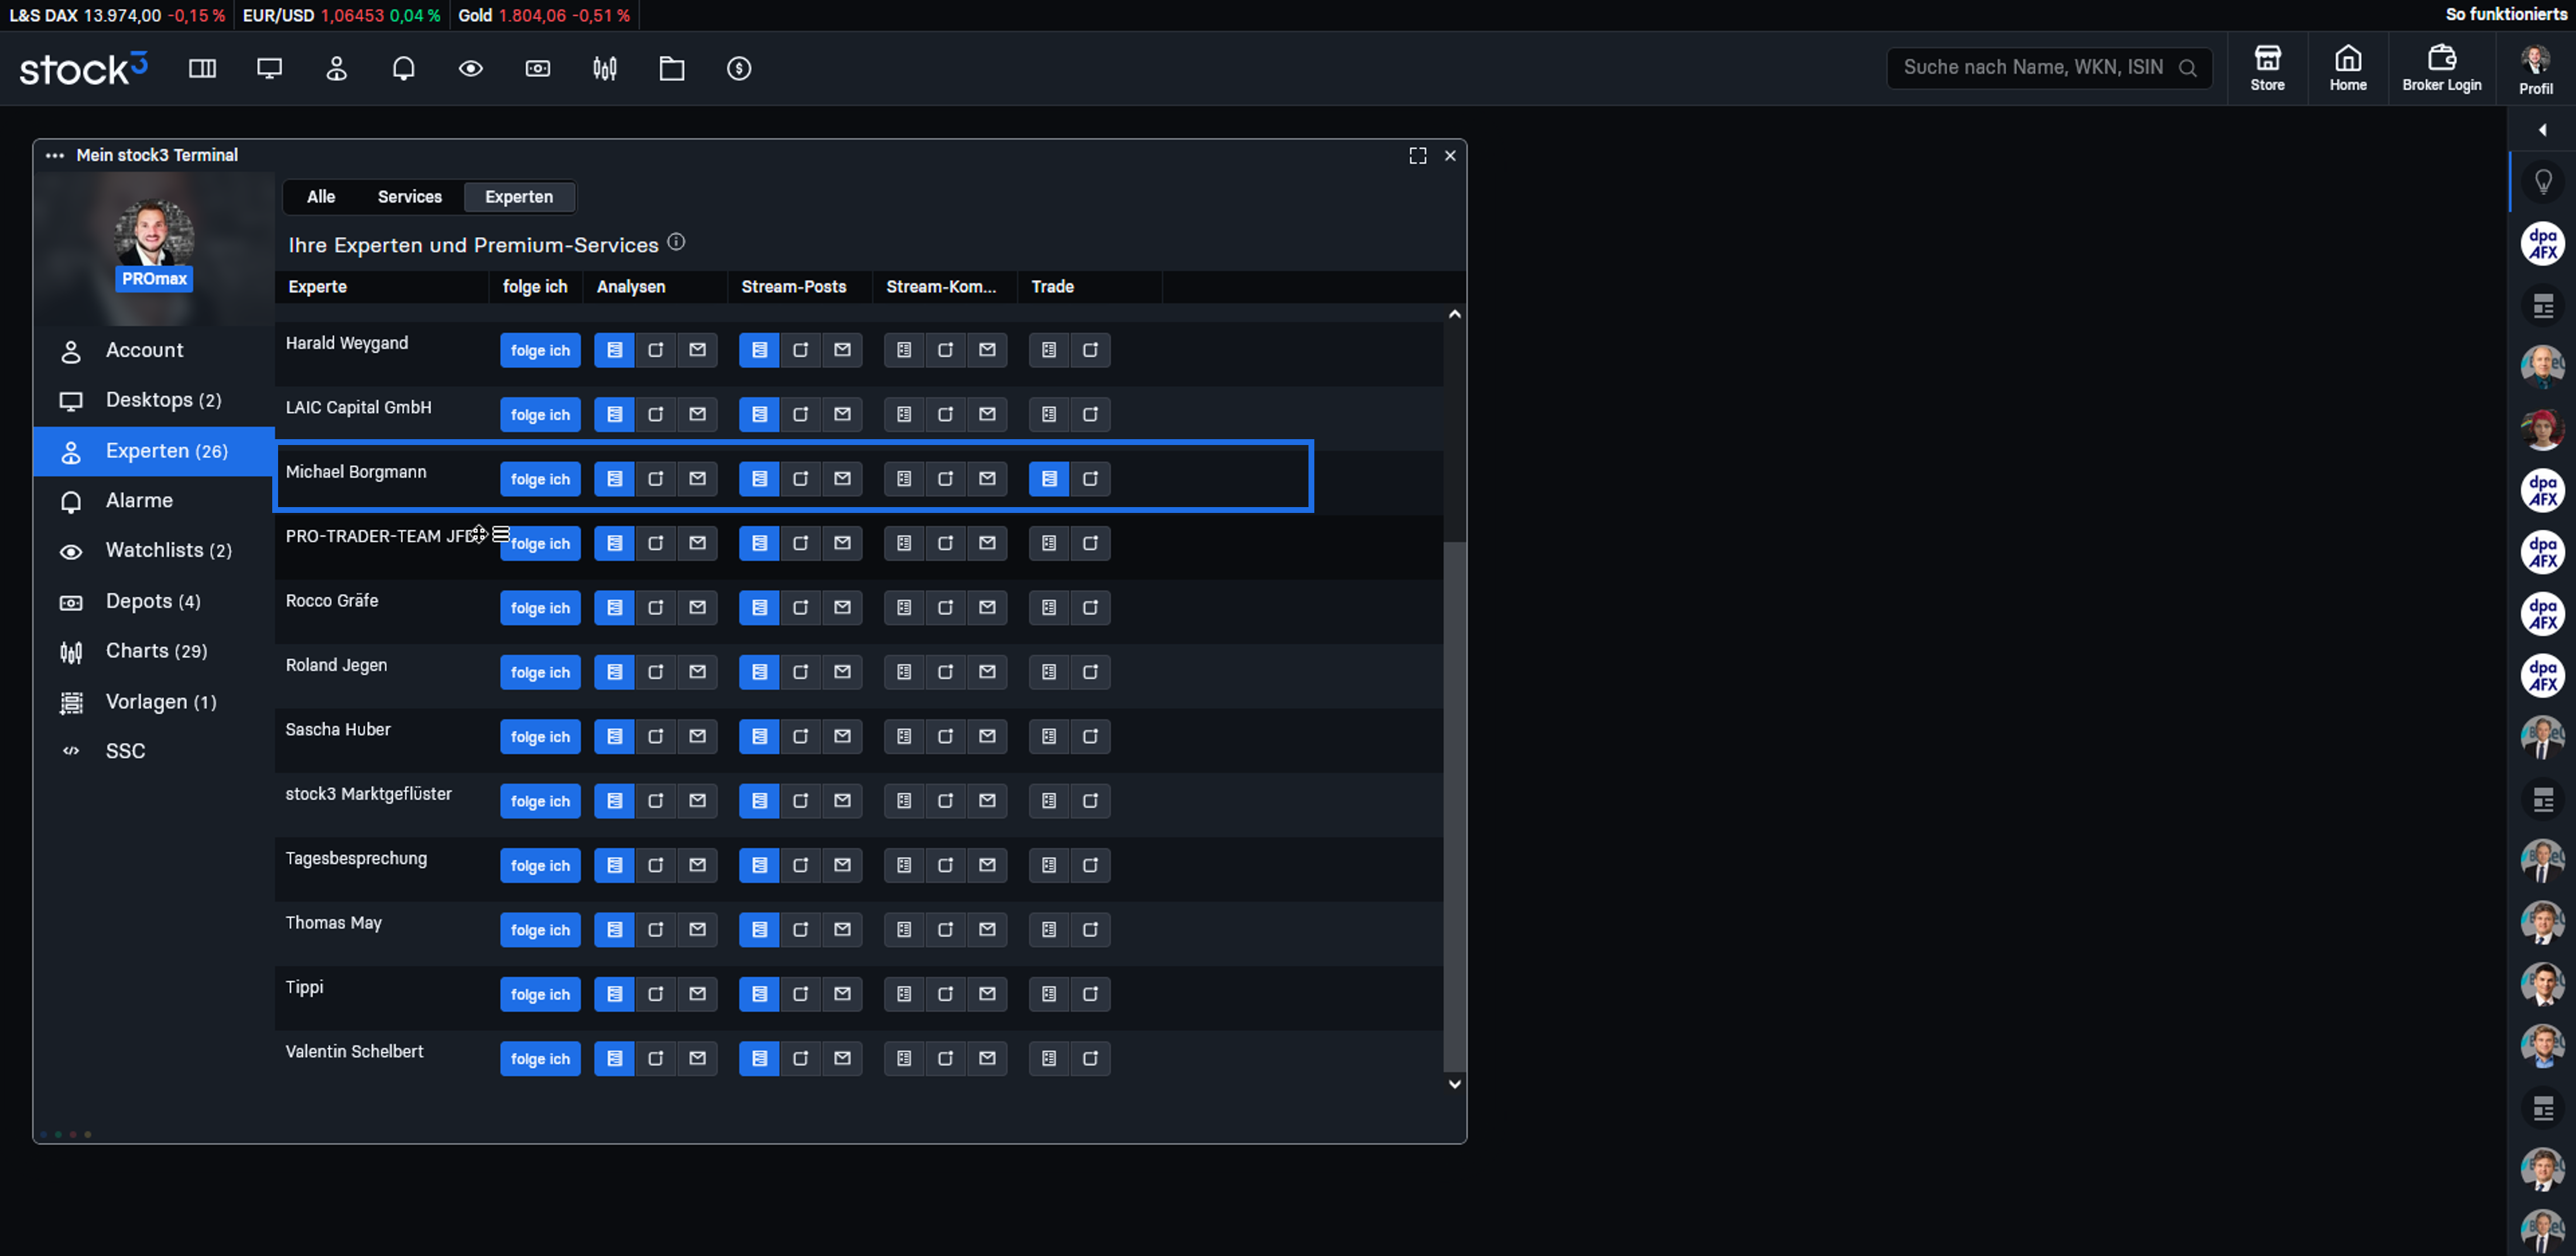Click the info icon beside Premium-Services heading
2576x1256 pixels.
point(676,242)
